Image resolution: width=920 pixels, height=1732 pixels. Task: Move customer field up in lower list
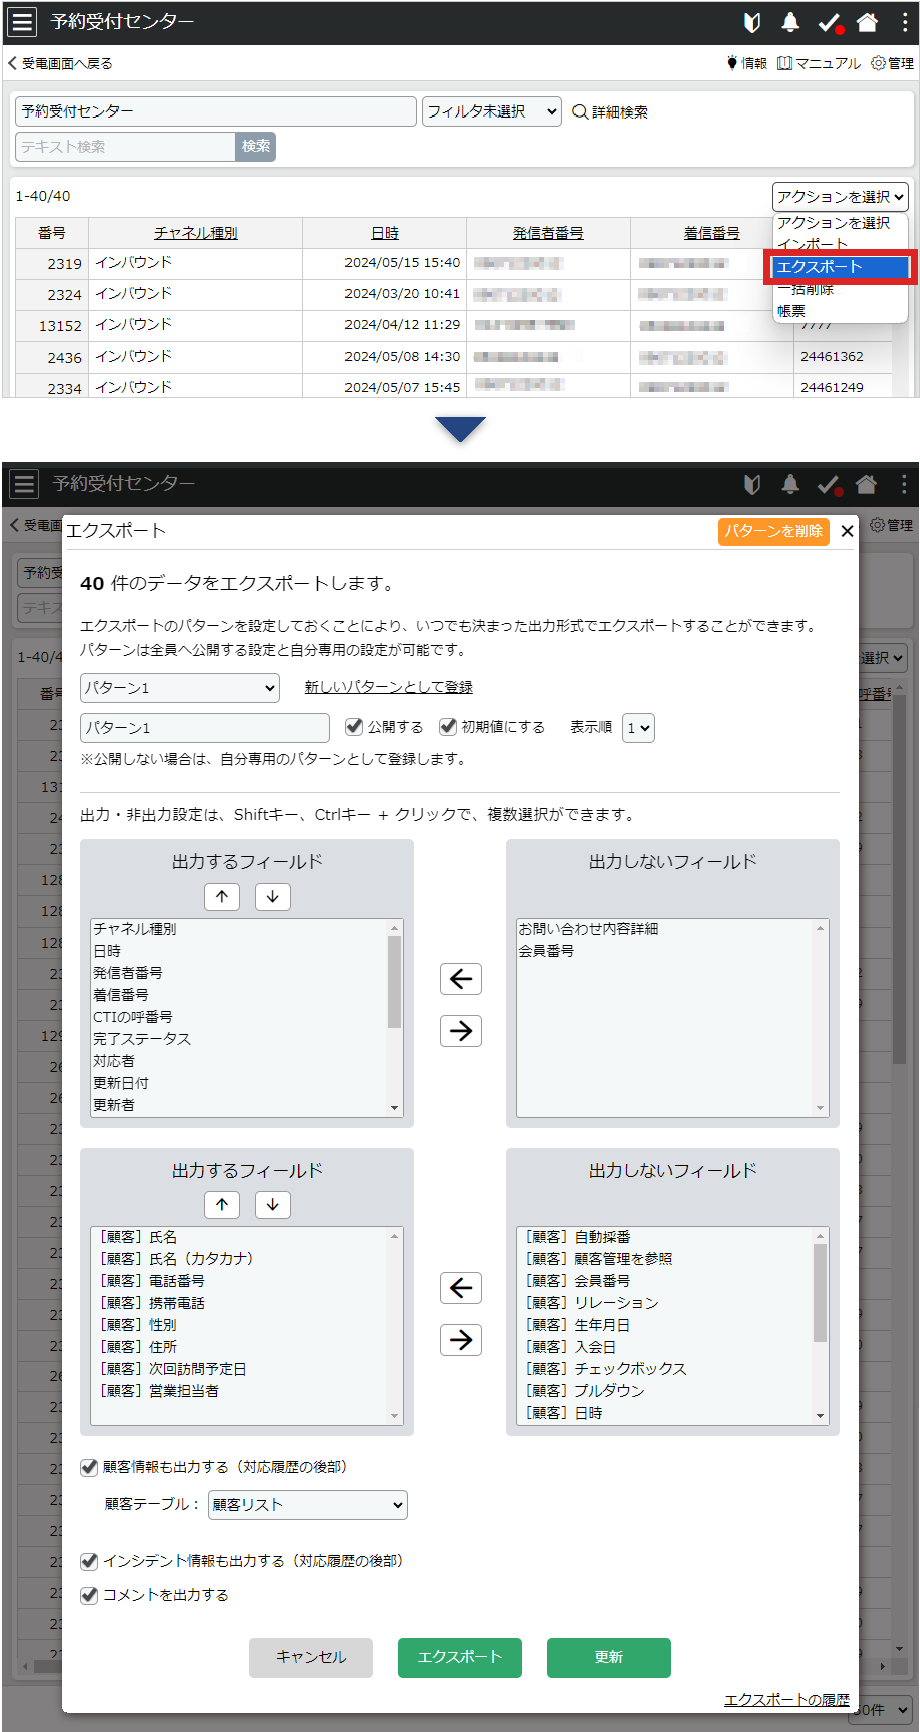tap(222, 1205)
